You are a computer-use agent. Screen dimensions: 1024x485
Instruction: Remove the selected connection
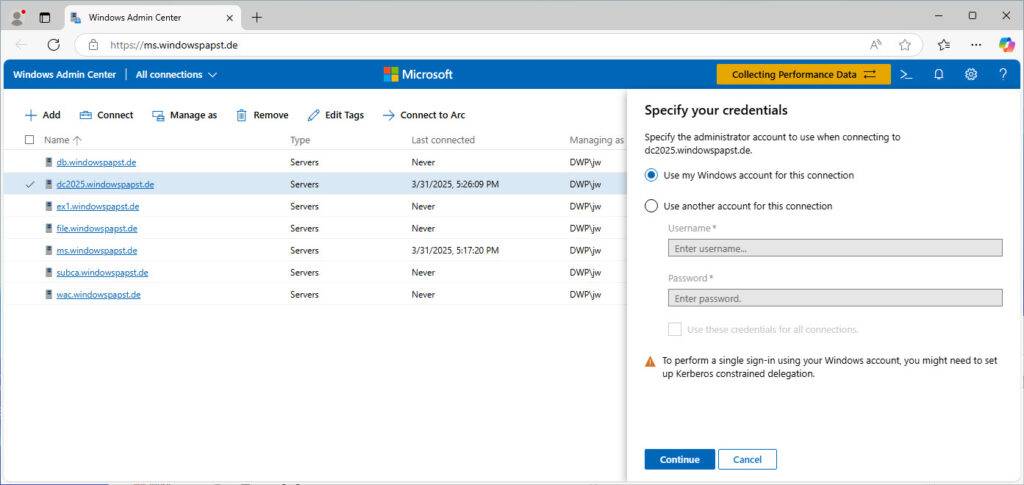[x=262, y=115]
